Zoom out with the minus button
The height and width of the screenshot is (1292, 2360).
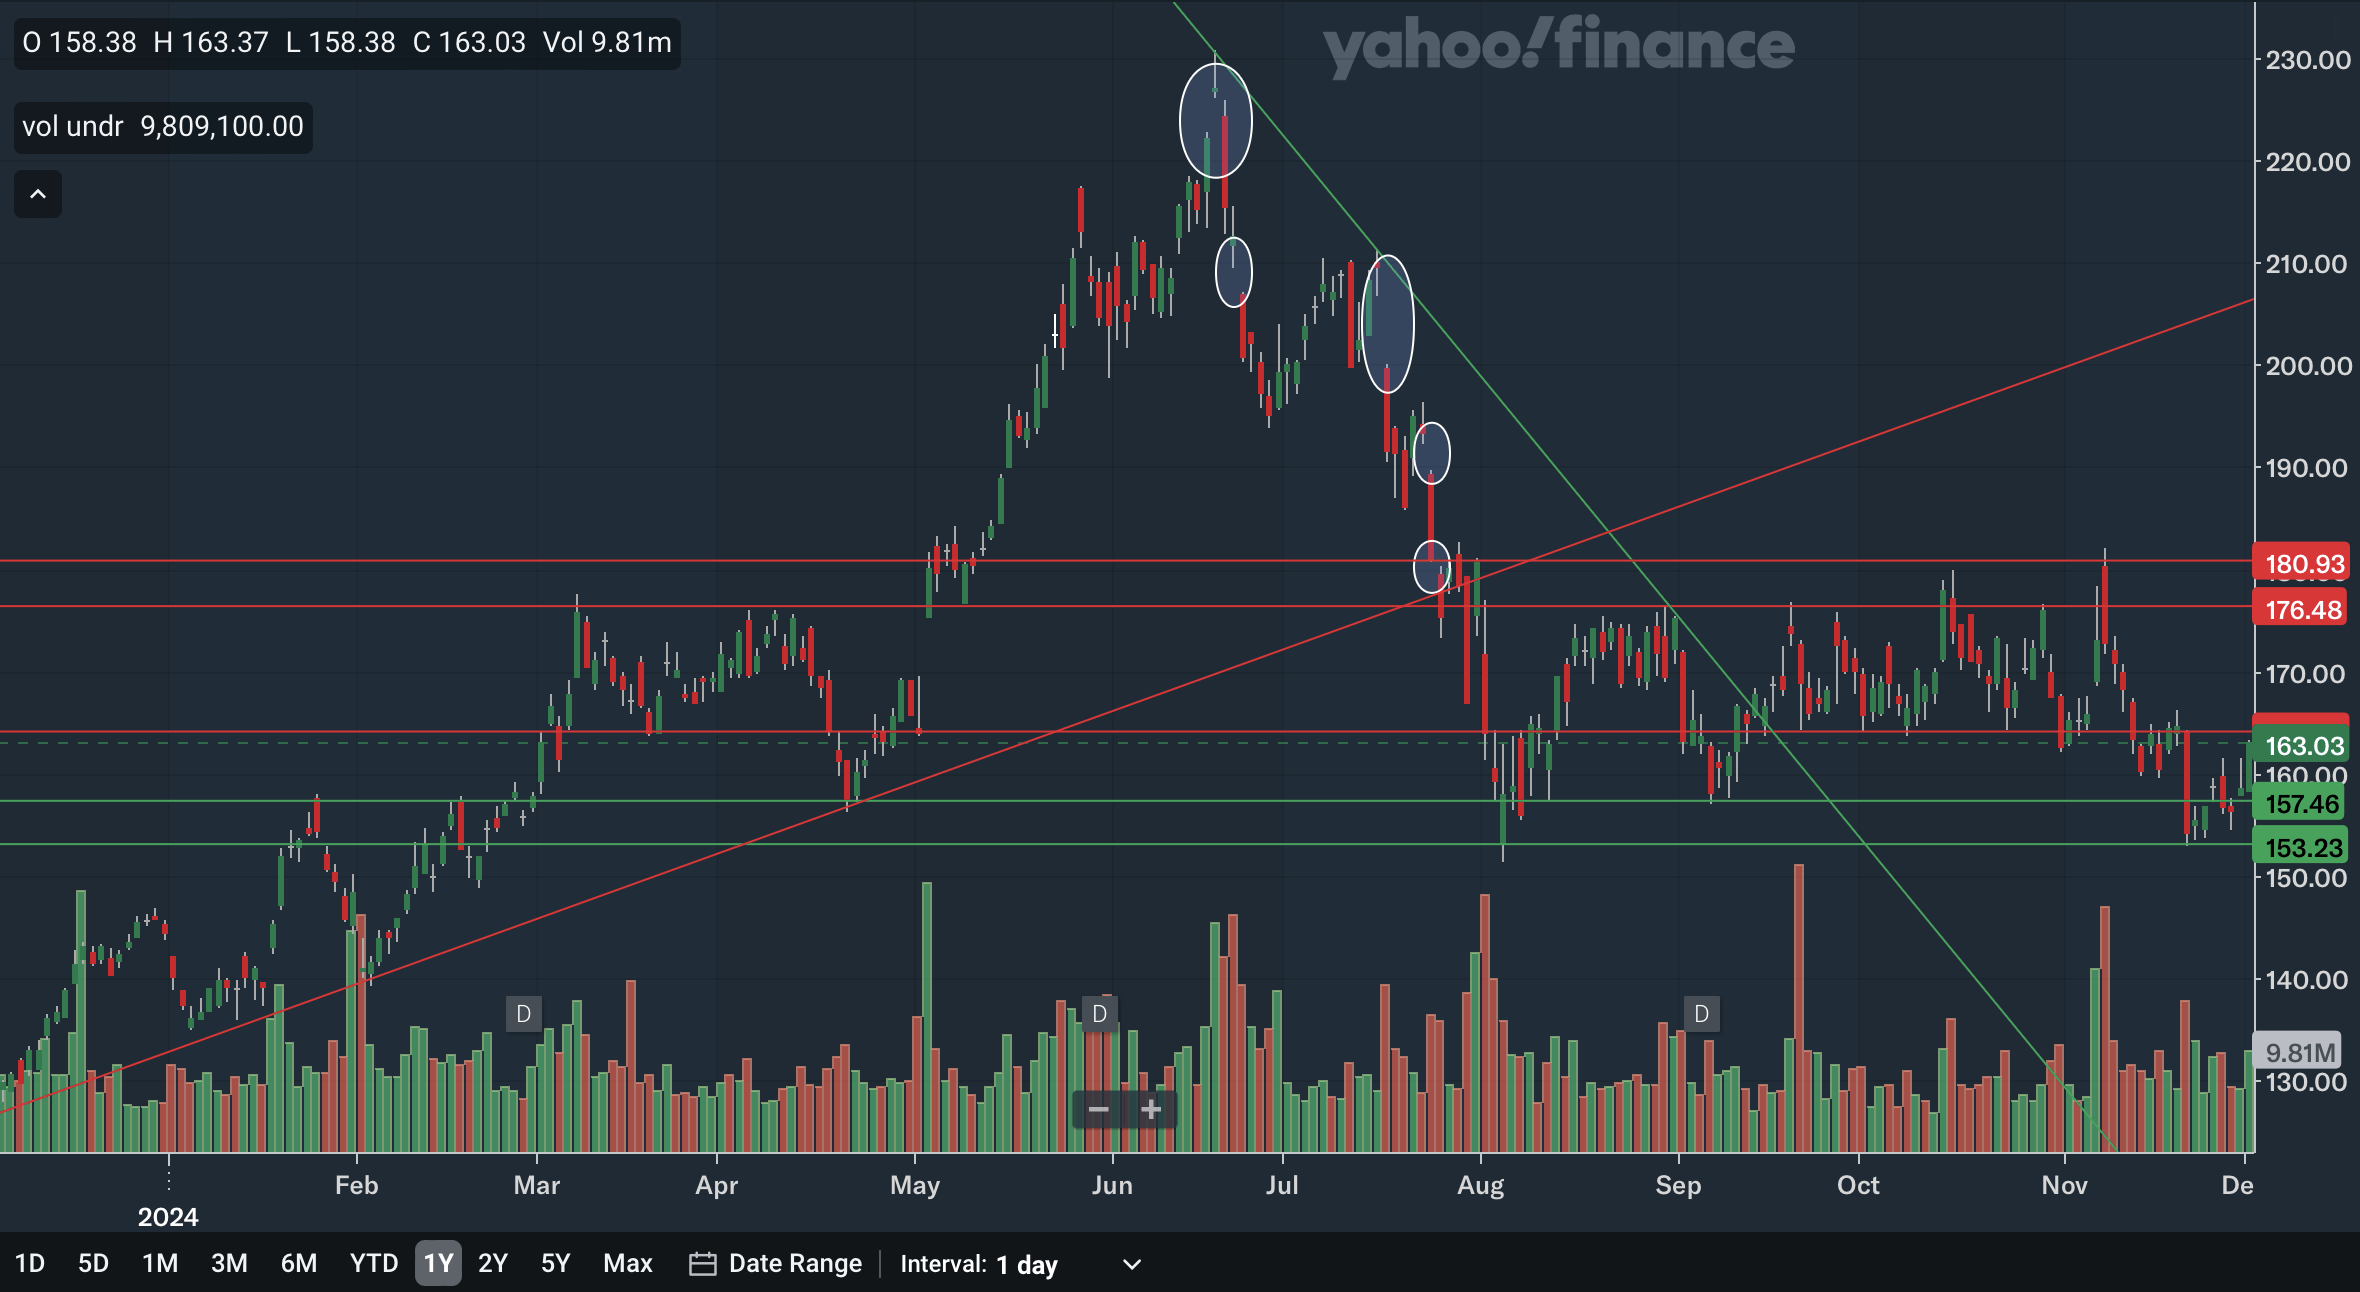point(1098,1110)
